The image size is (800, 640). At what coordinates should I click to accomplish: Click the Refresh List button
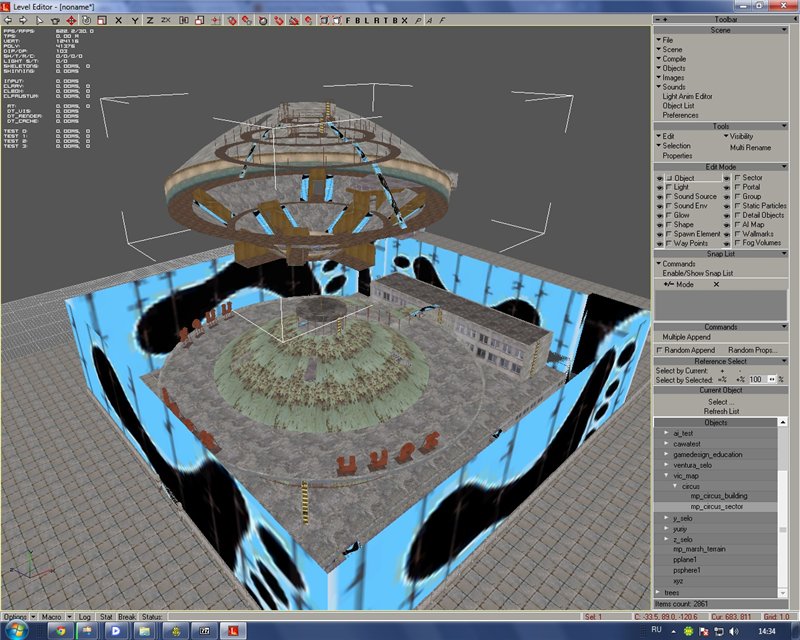pos(721,411)
